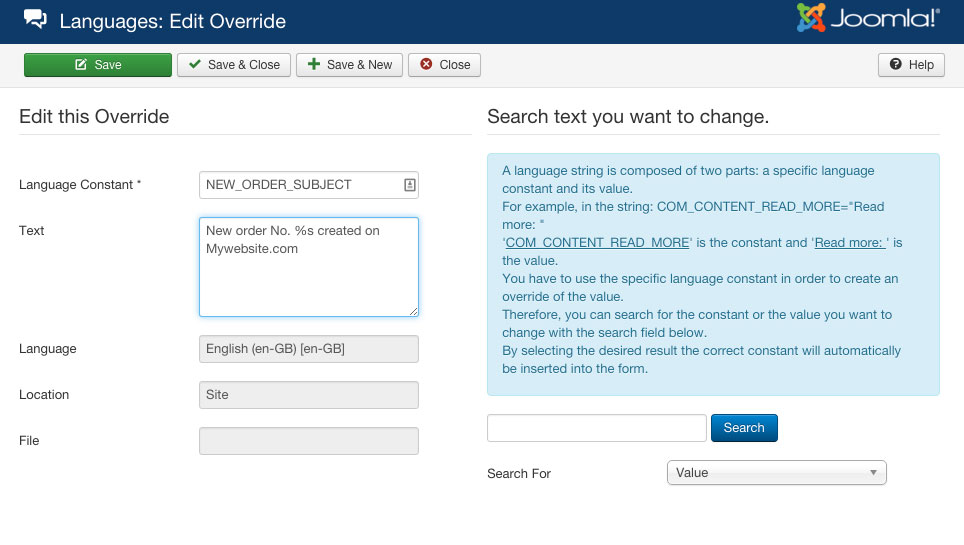Click the Languages speech bubbles icon
Viewport: 964px width, 545px height.
(x=35, y=19)
